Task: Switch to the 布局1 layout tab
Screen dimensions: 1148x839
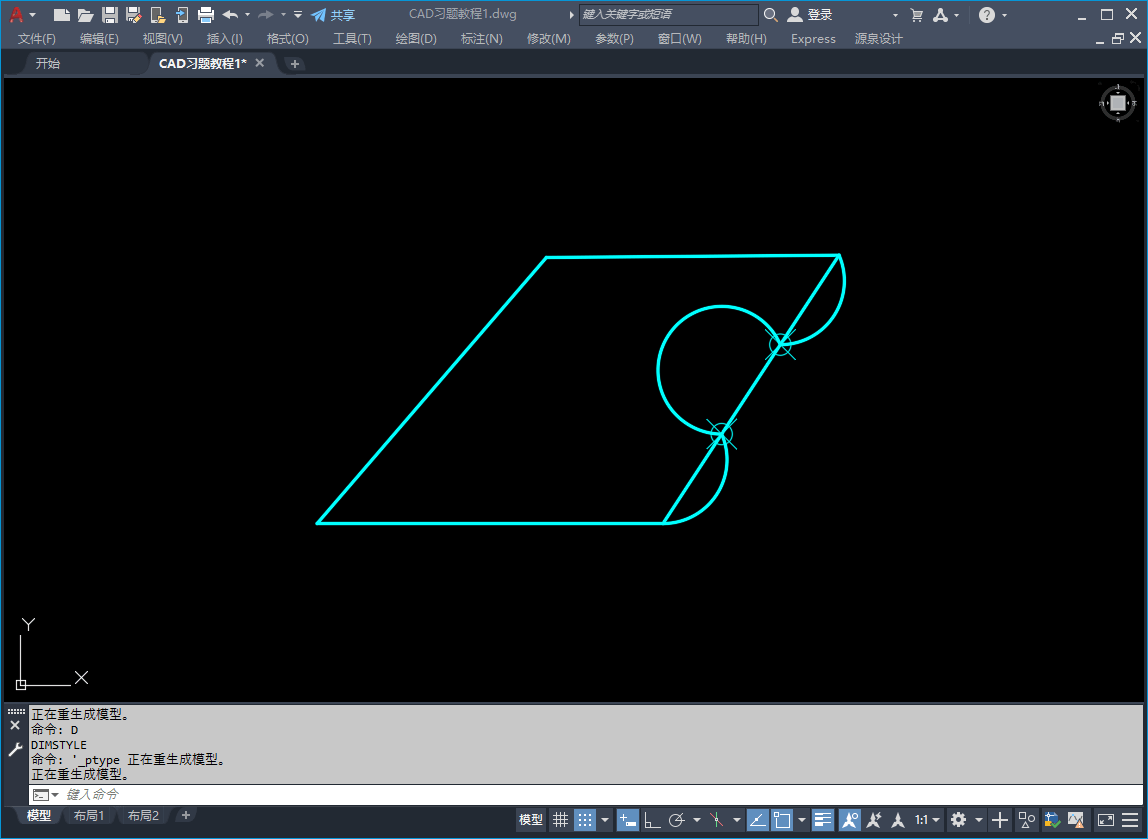Action: click(89, 816)
